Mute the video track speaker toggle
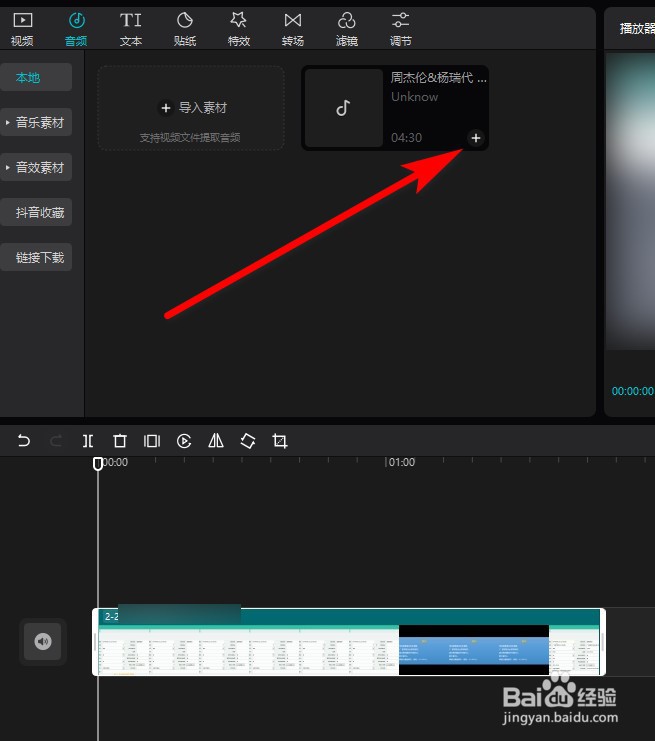Image resolution: width=655 pixels, height=741 pixels. pos(43,641)
